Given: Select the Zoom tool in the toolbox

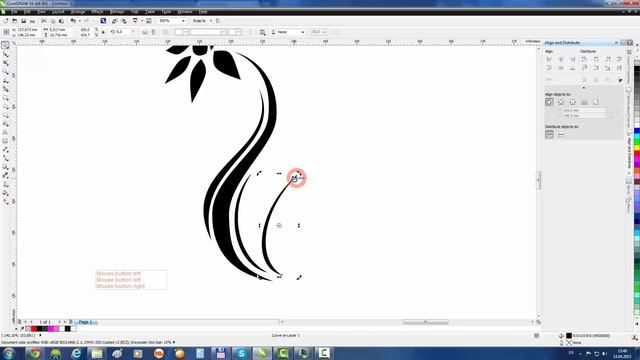Looking at the screenshot, I should 5,71.
